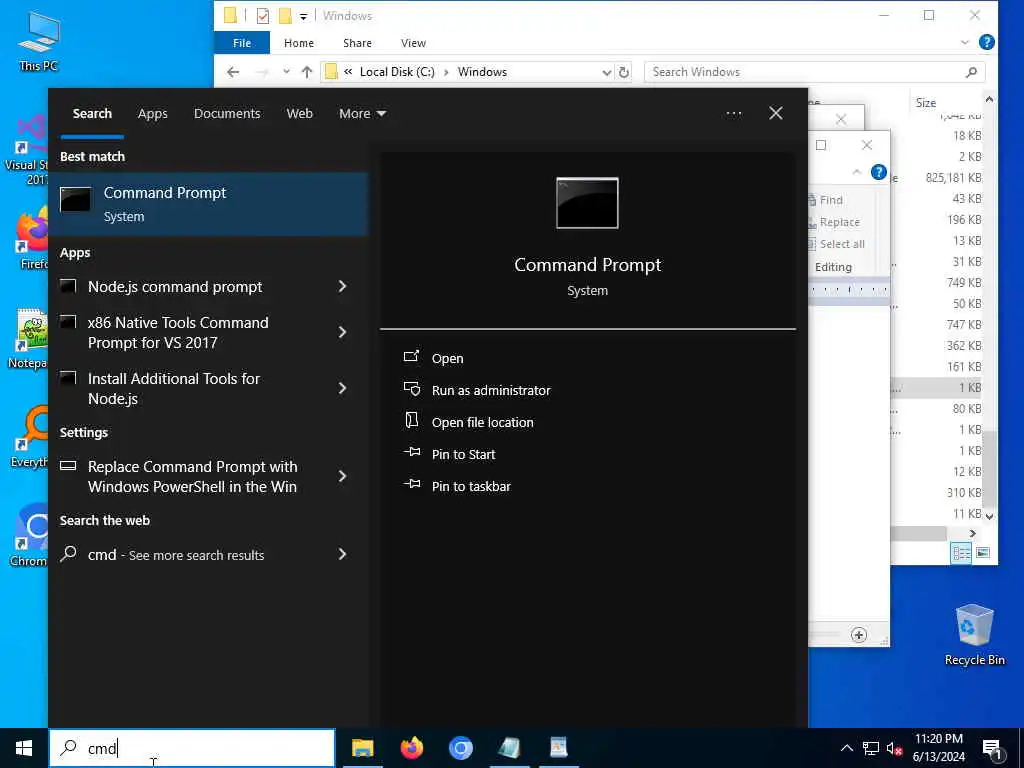Click Local Disk (C:) in address bar

397,72
